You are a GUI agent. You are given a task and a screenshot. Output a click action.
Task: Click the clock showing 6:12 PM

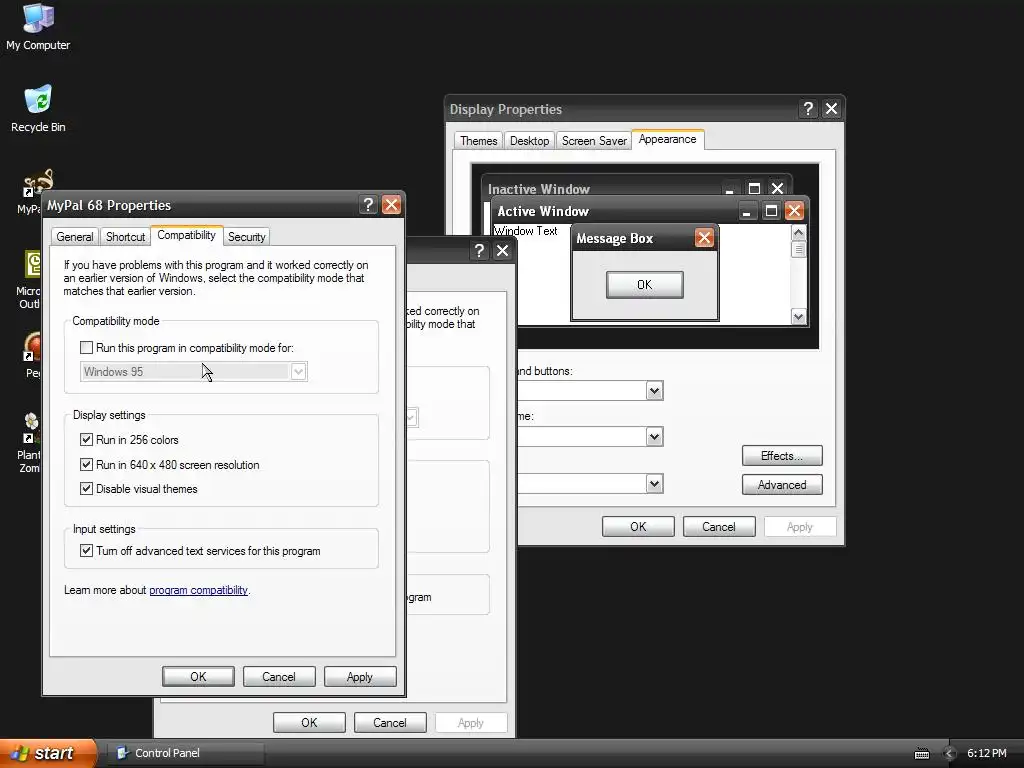987,753
